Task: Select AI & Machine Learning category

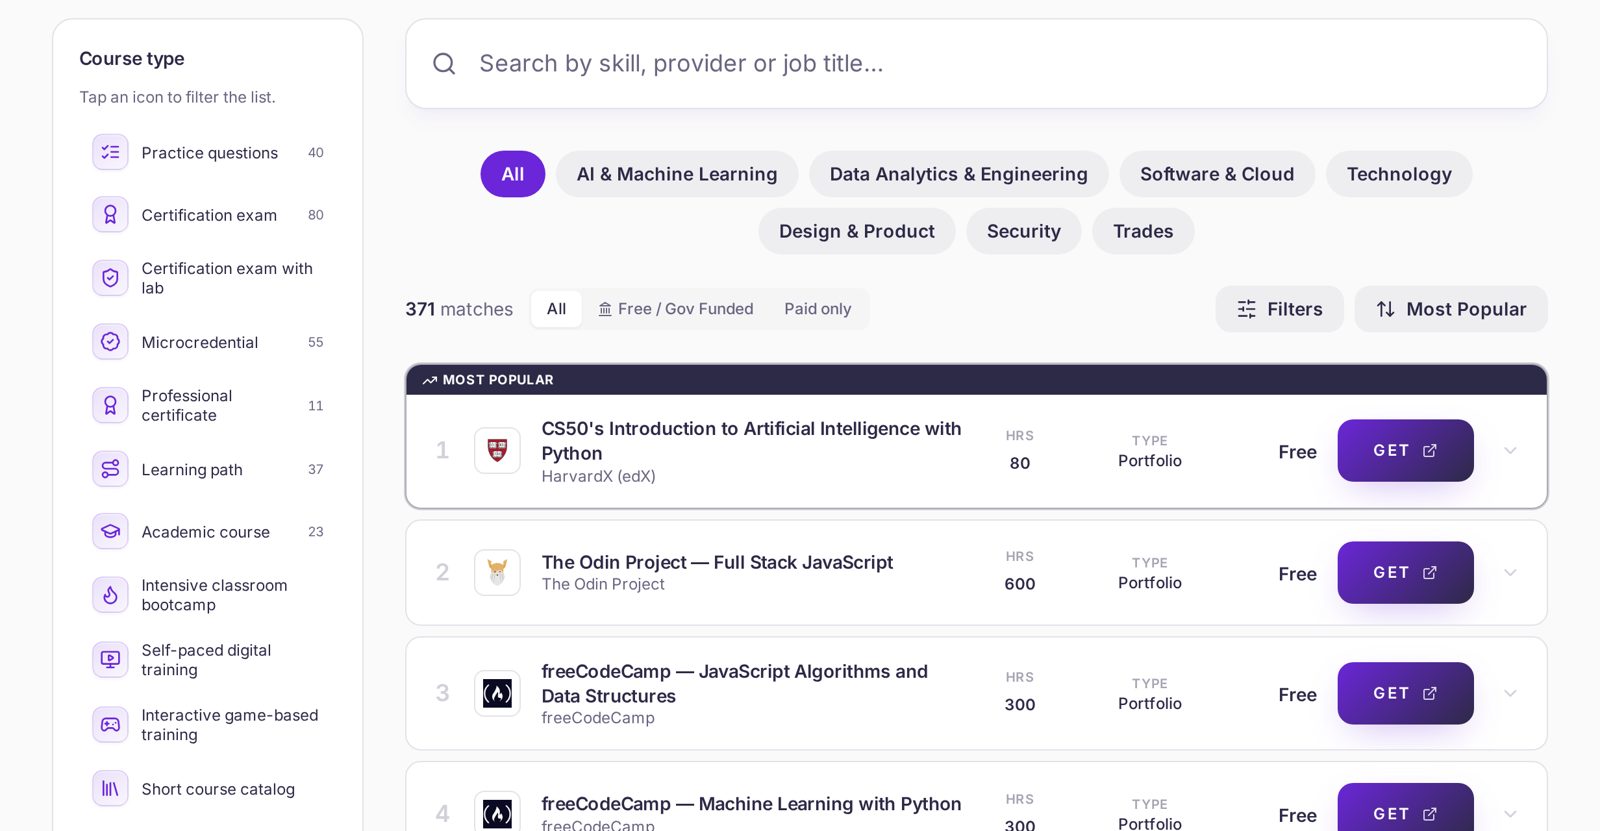Action: point(677,174)
